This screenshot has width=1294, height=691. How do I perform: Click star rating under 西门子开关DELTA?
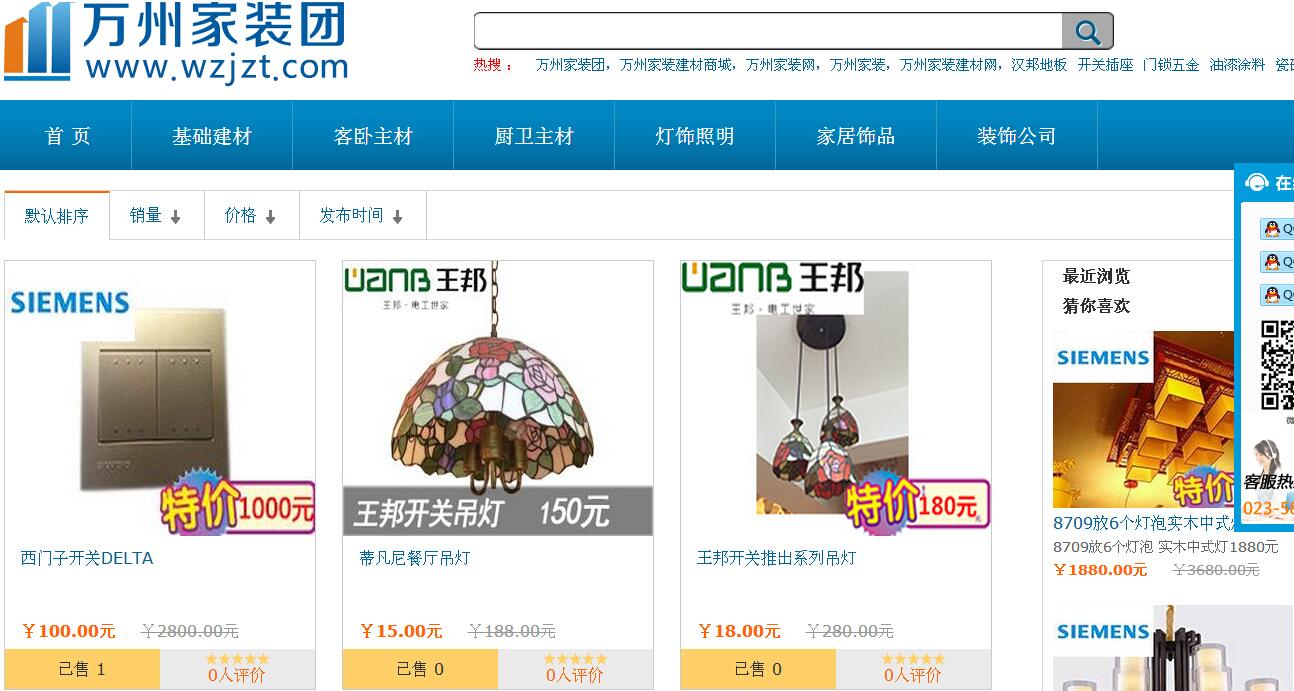point(237,659)
